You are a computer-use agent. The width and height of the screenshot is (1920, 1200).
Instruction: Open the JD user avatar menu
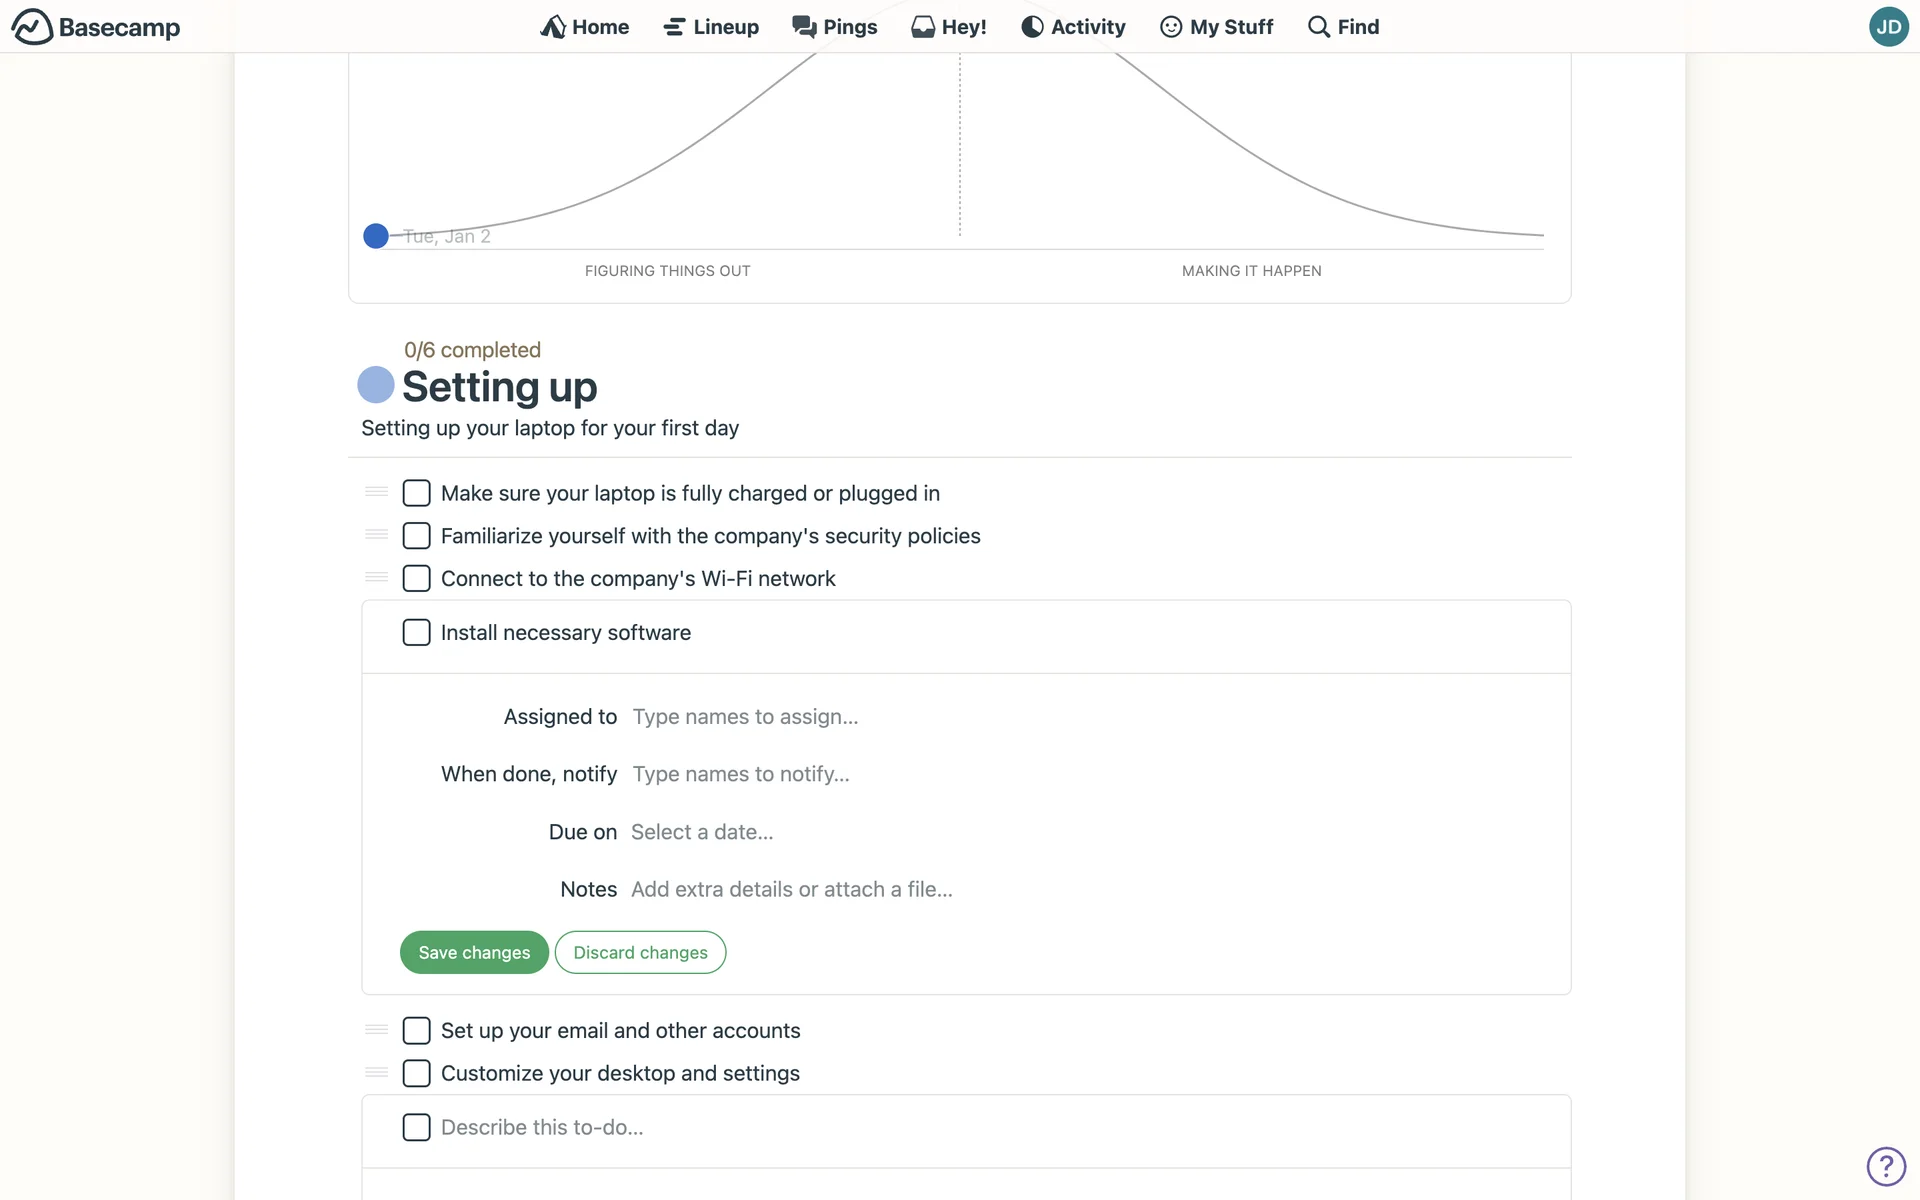pos(1888,27)
